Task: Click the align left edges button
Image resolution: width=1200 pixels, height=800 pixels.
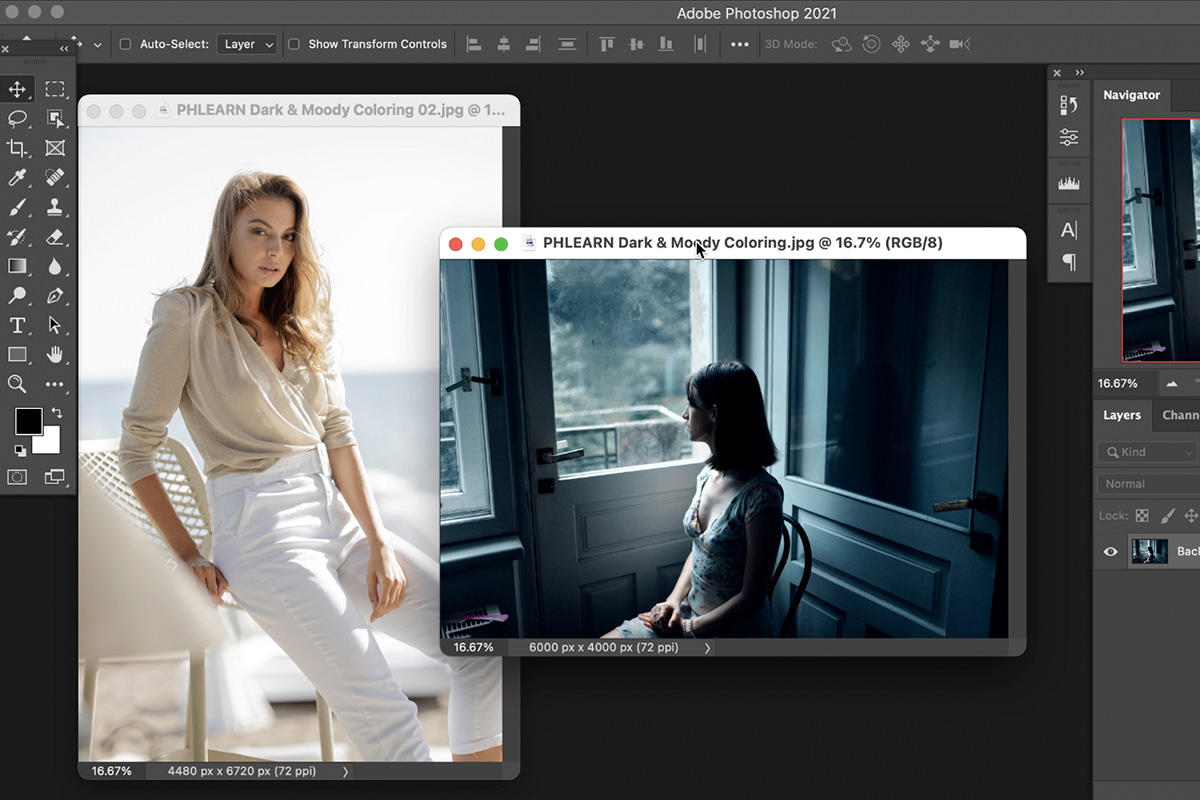Action: (473, 44)
